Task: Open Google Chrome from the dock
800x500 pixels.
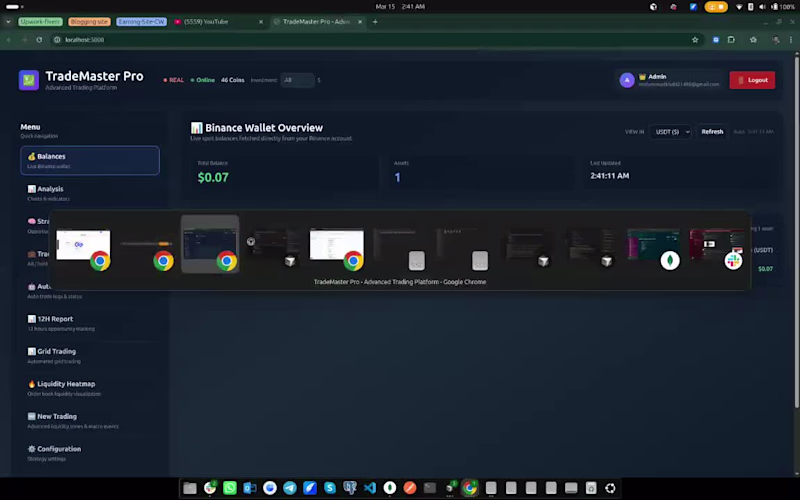Action: [x=470, y=488]
